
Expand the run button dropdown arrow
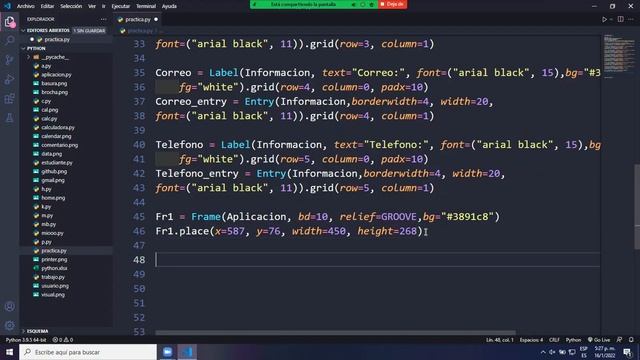[611, 19]
